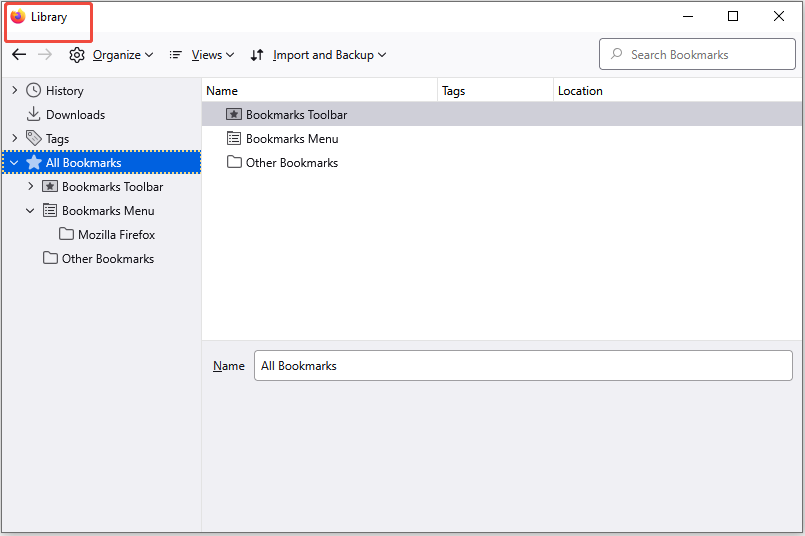Image resolution: width=805 pixels, height=536 pixels.
Task: Click the Import and Backup arrows icon
Action: click(x=257, y=55)
